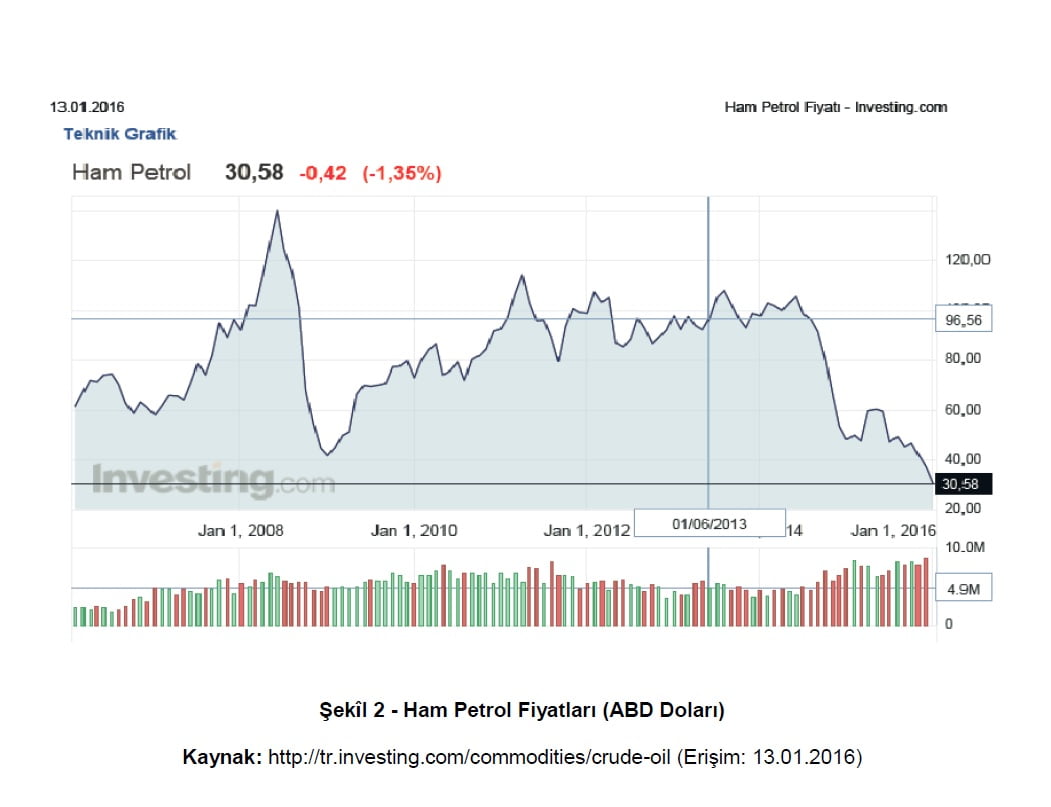
Task: Click the 10.0M volume axis label
Action: pos(965,548)
